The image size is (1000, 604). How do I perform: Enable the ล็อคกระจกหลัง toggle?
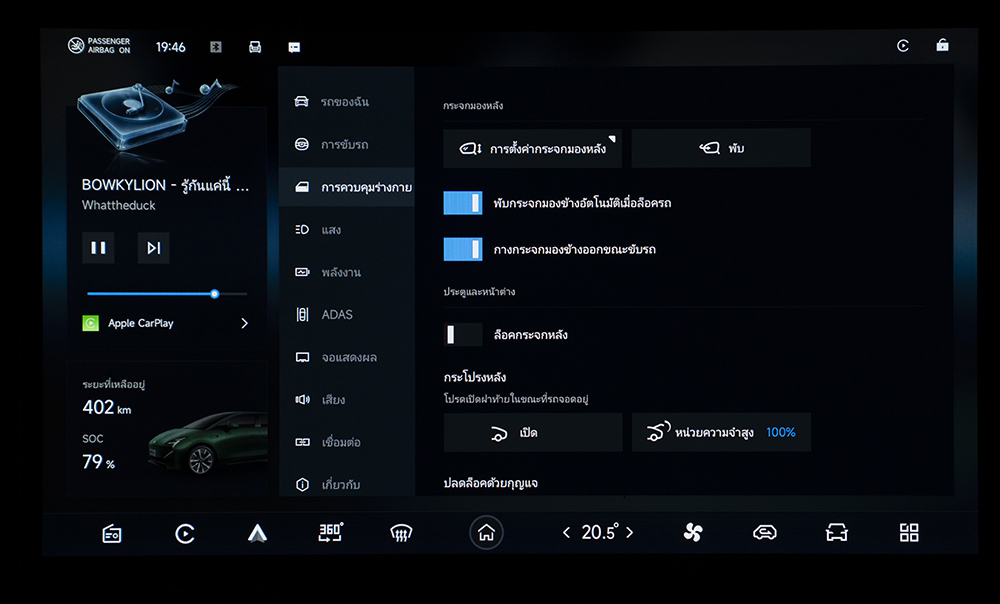(x=463, y=334)
